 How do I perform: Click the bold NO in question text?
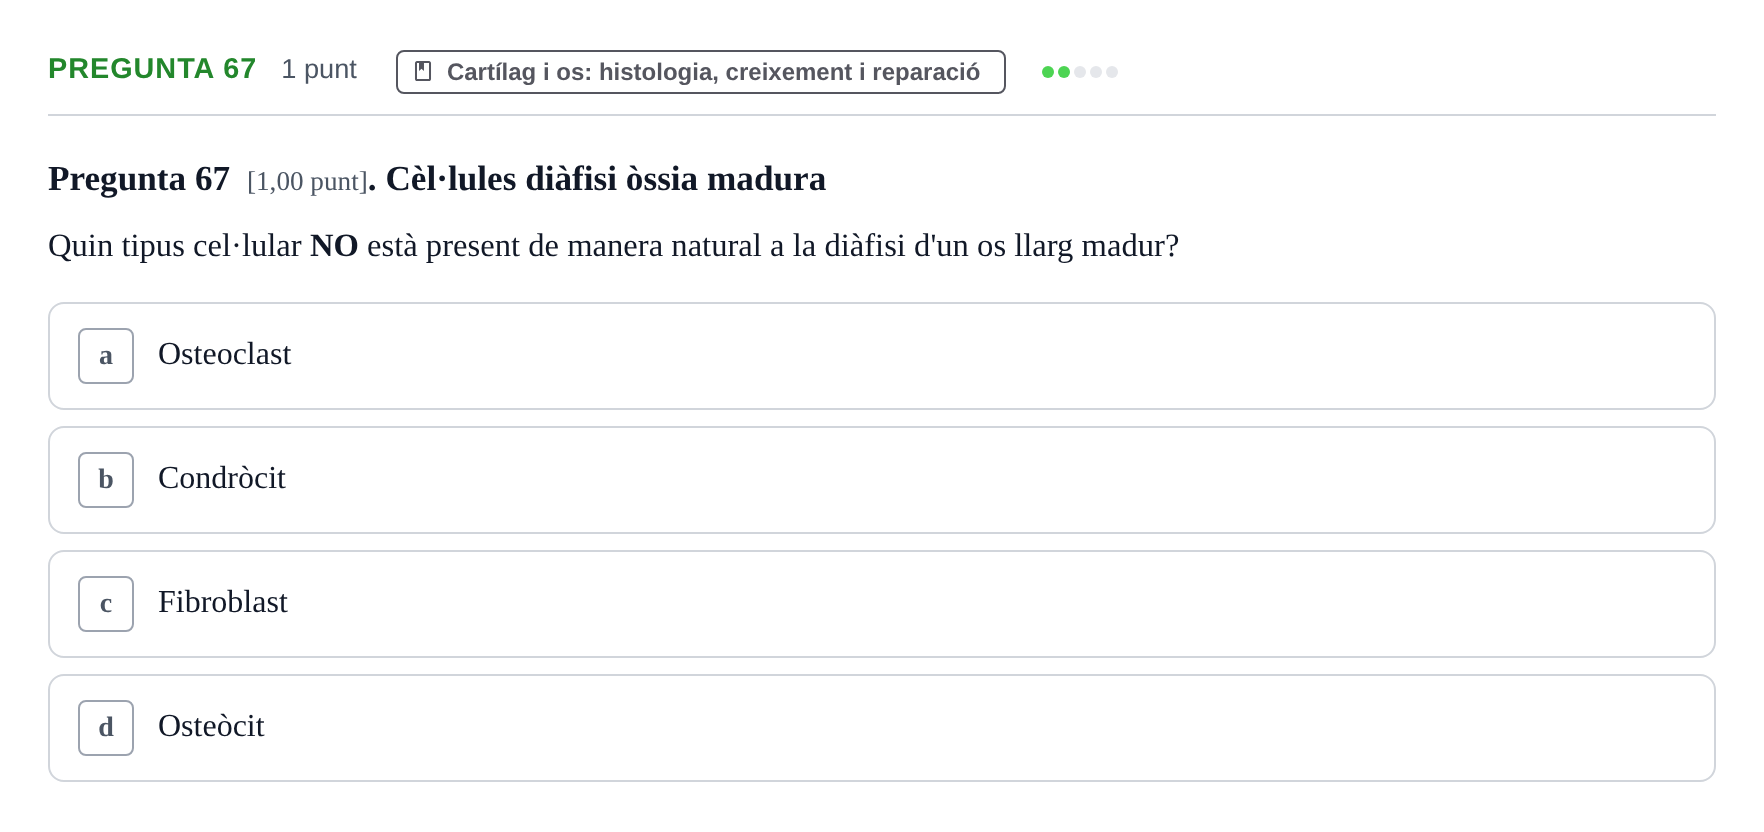tap(334, 246)
